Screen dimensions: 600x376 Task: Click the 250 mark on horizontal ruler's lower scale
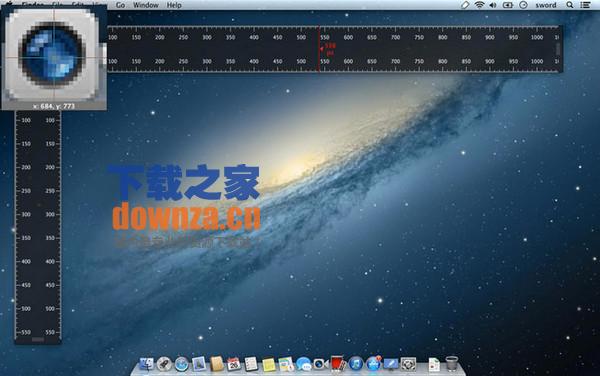(x=183, y=61)
